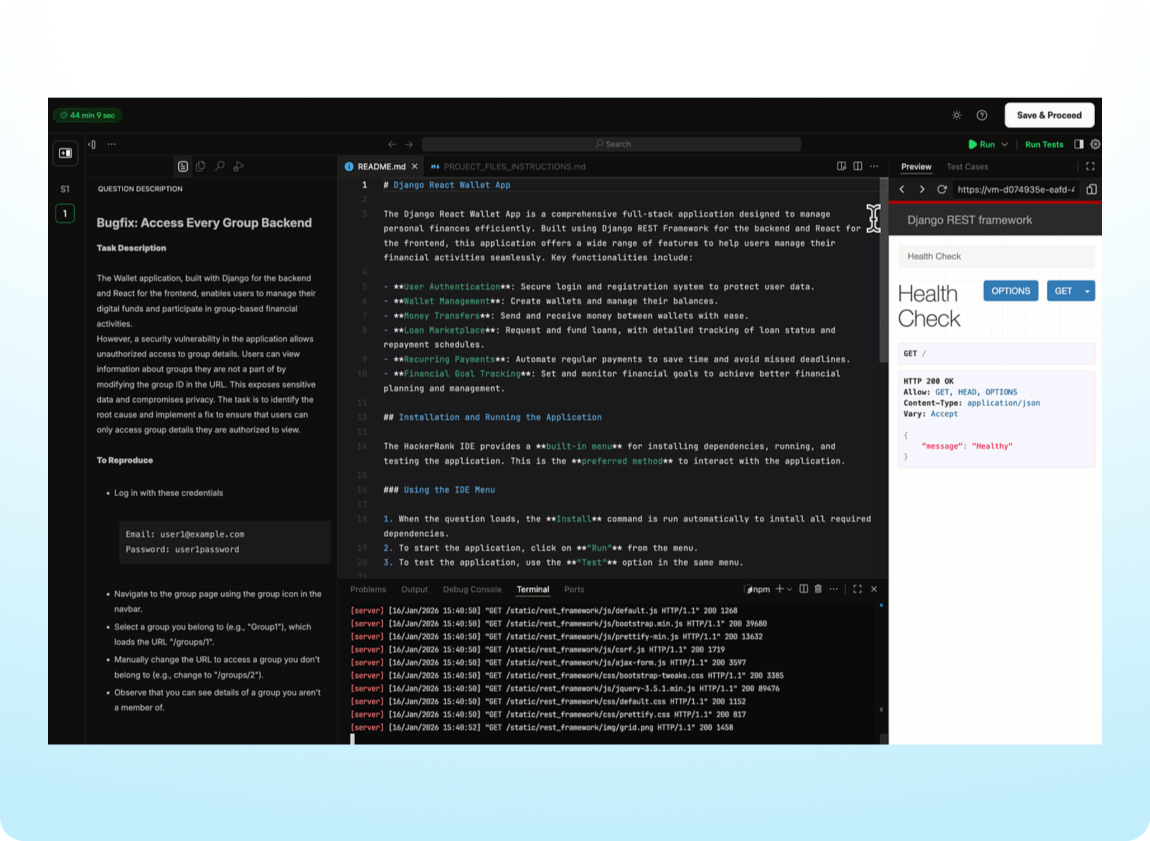The height and width of the screenshot is (841, 1150).
Task: Click the 44 min 9 sec timer badge
Action: [x=88, y=115]
